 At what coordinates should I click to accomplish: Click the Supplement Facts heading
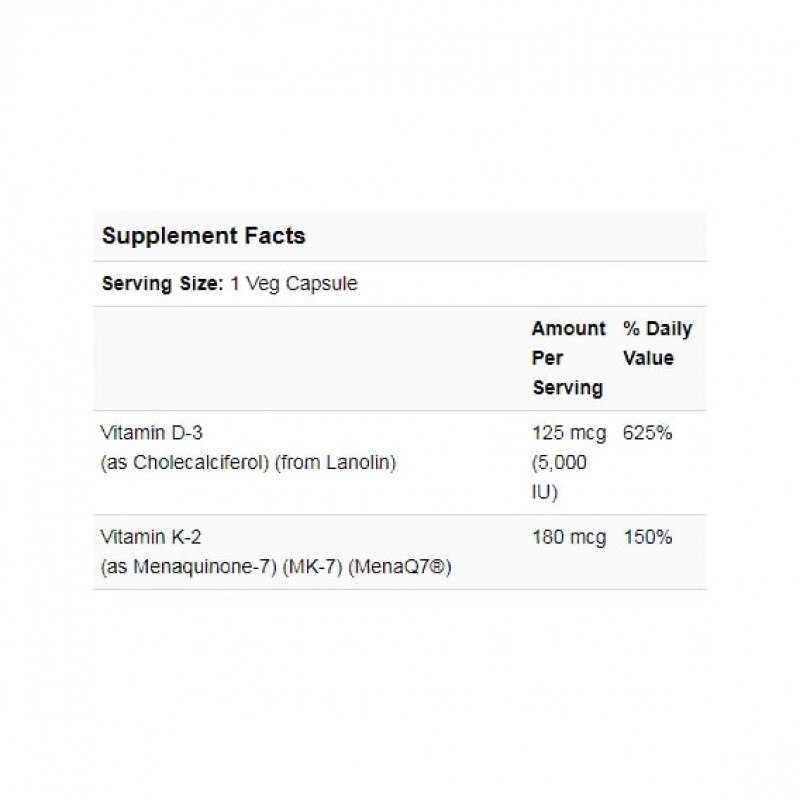[204, 237]
